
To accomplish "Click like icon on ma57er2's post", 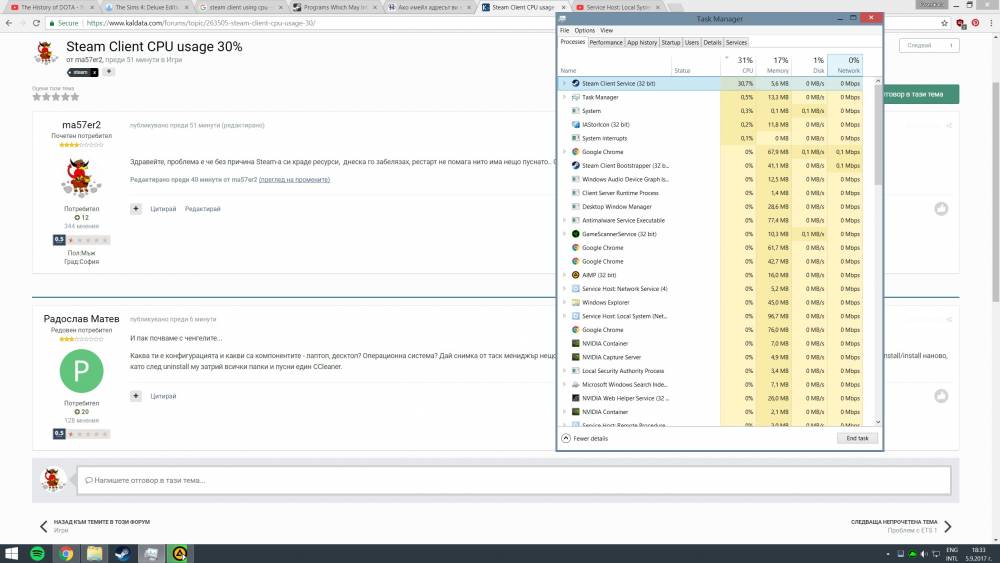I will tap(941, 208).
